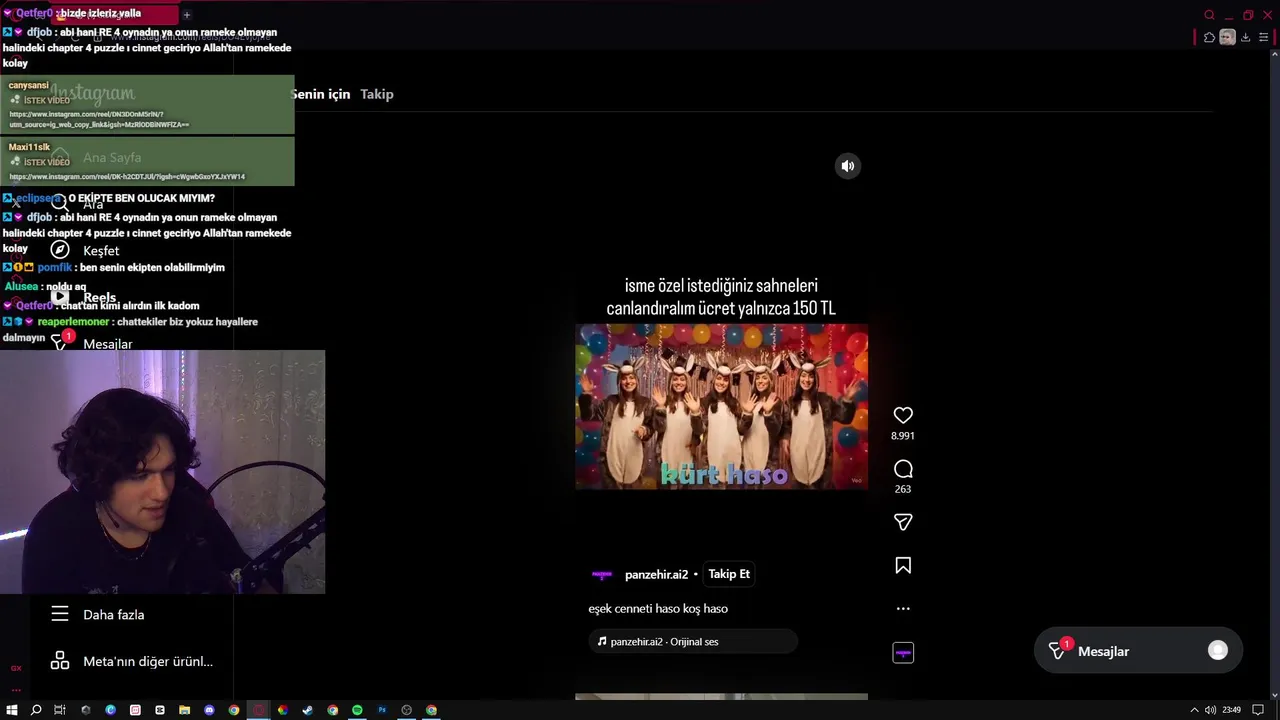The width and height of the screenshot is (1280, 720).
Task: Switch to the Senin için tab
Action: point(320,94)
